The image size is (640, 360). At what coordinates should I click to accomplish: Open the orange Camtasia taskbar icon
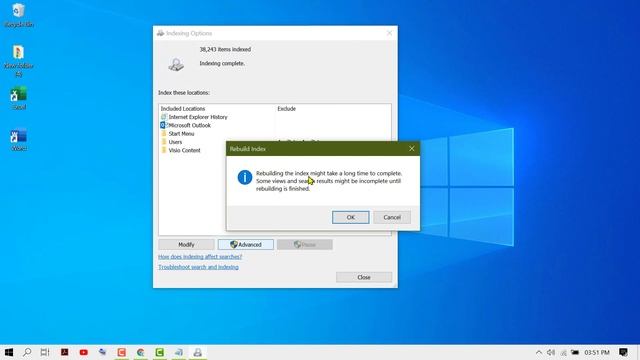pos(122,352)
